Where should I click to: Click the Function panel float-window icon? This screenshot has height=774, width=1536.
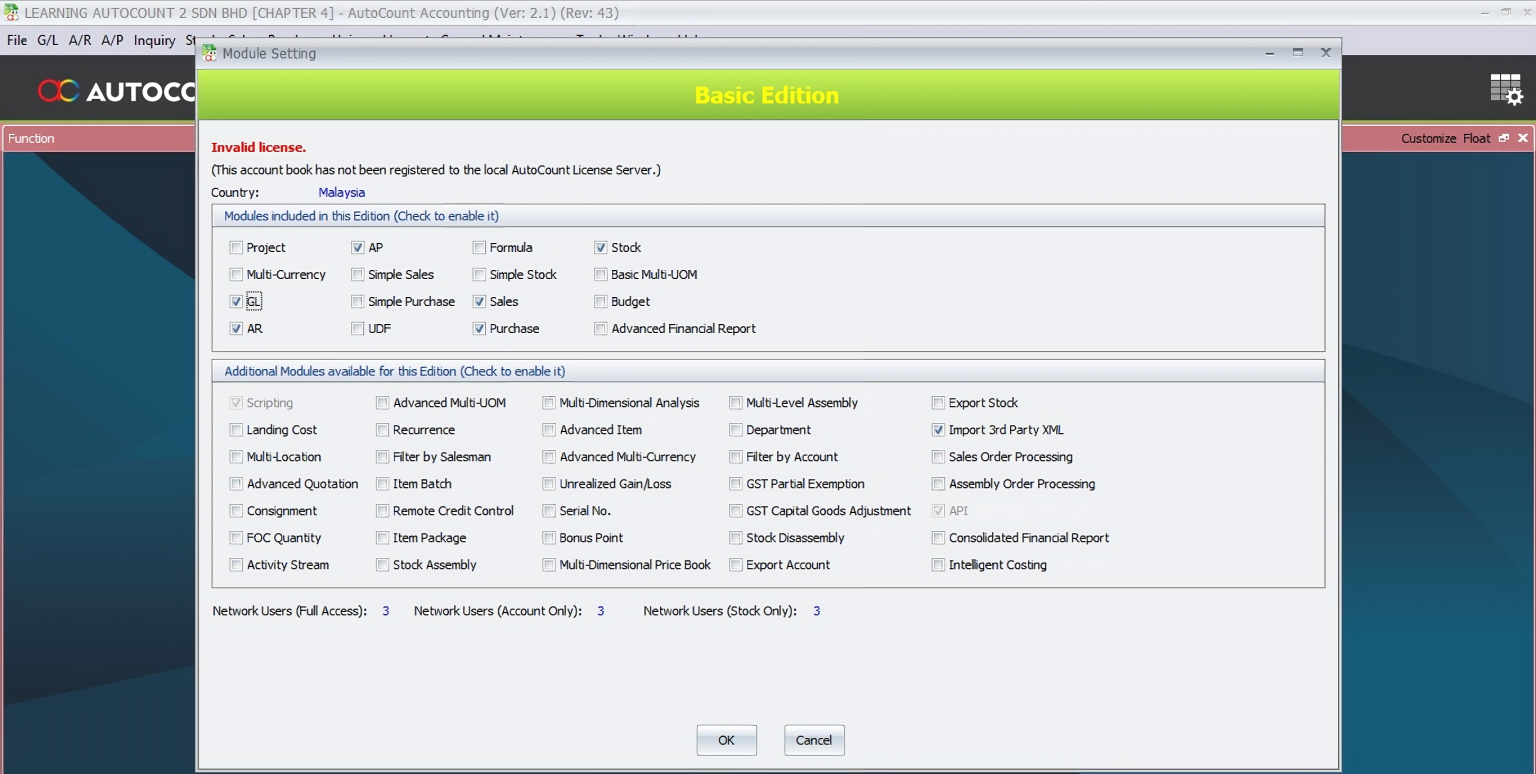click(x=1504, y=138)
